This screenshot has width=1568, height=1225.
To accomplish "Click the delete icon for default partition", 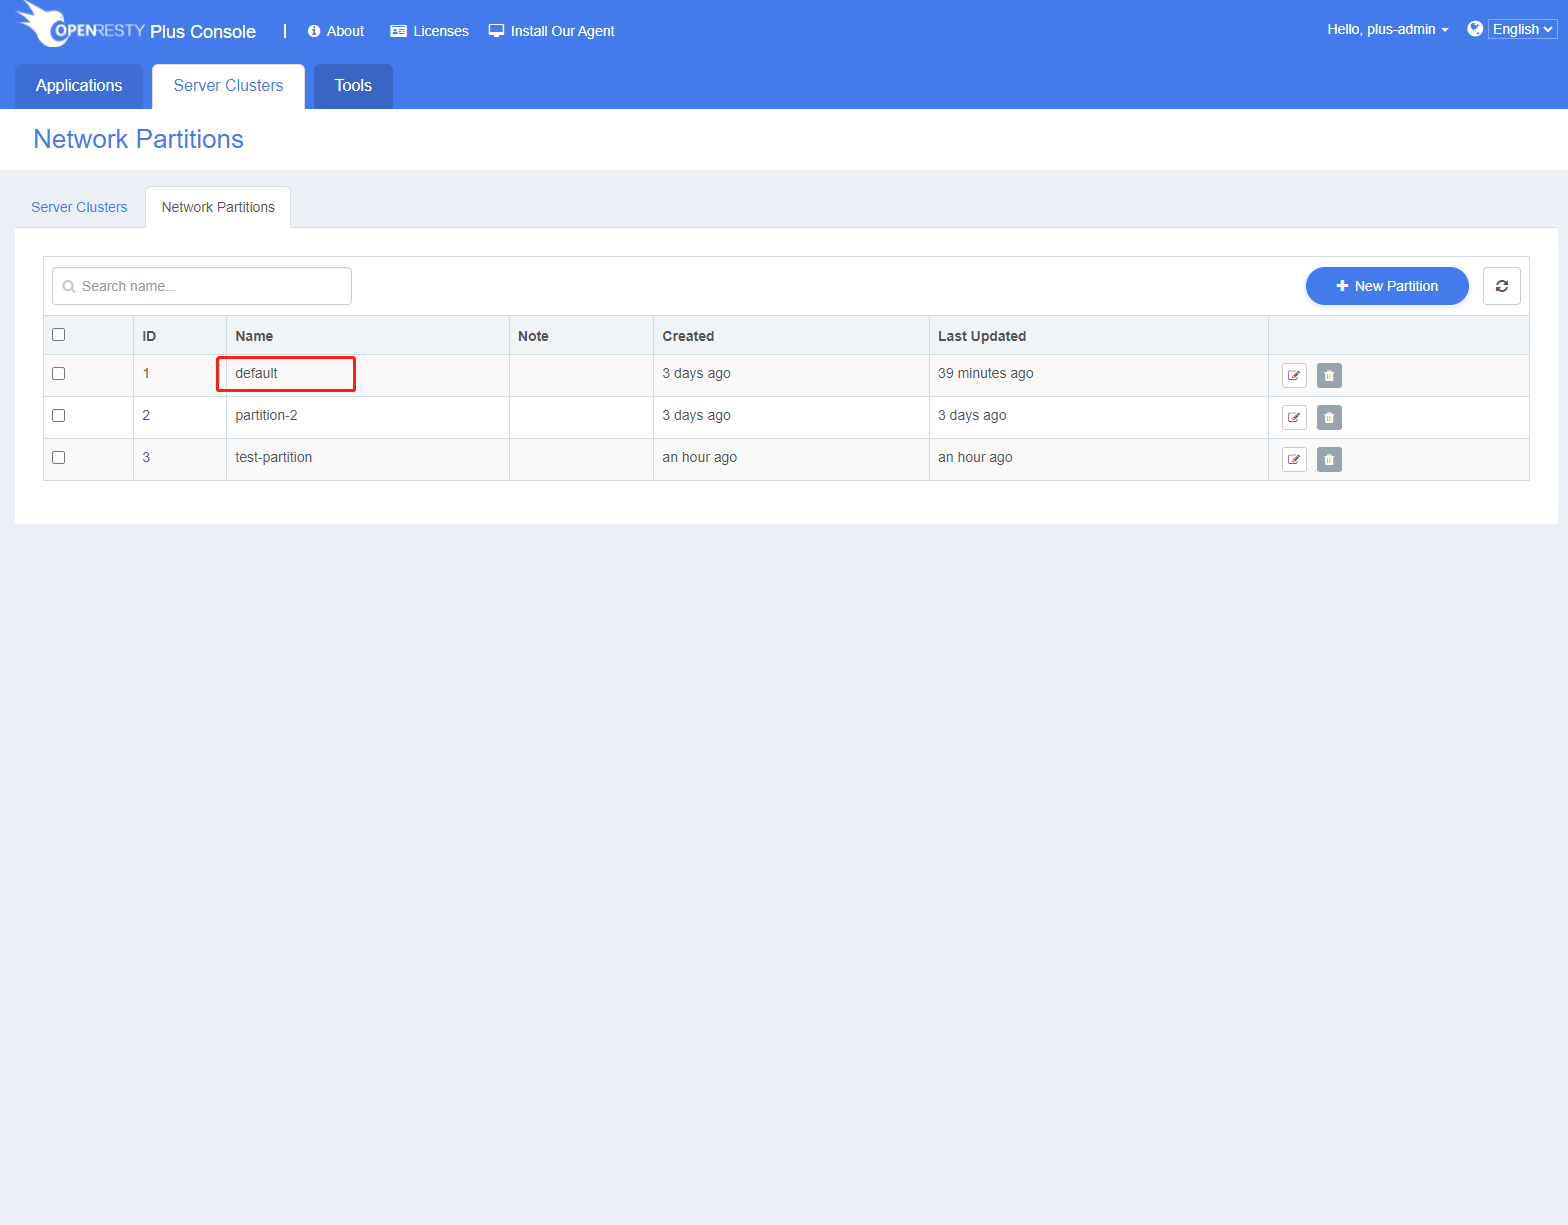I will [1329, 376].
